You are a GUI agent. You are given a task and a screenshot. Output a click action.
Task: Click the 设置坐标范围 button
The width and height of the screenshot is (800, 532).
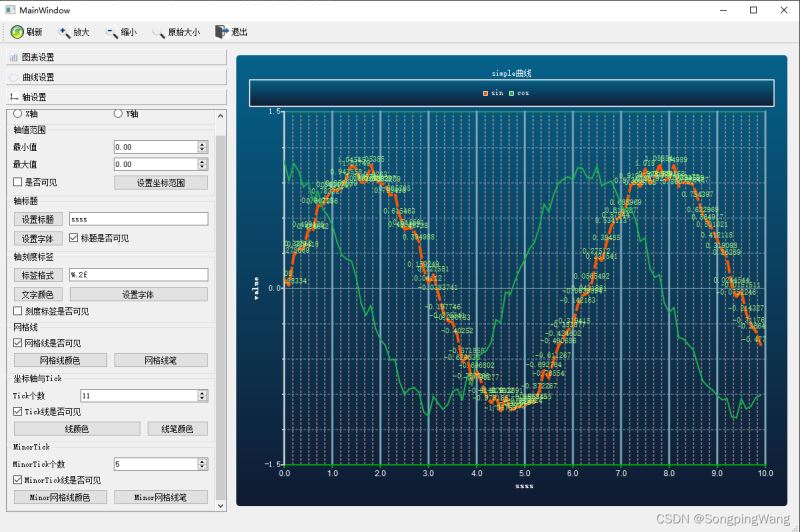click(160, 183)
